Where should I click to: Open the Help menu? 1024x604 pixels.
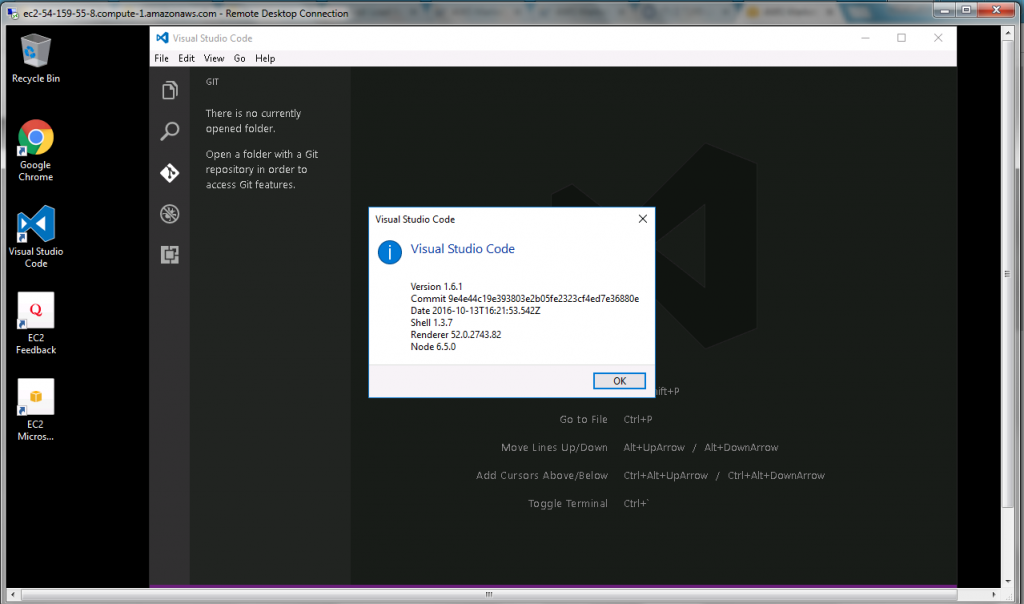pos(265,58)
